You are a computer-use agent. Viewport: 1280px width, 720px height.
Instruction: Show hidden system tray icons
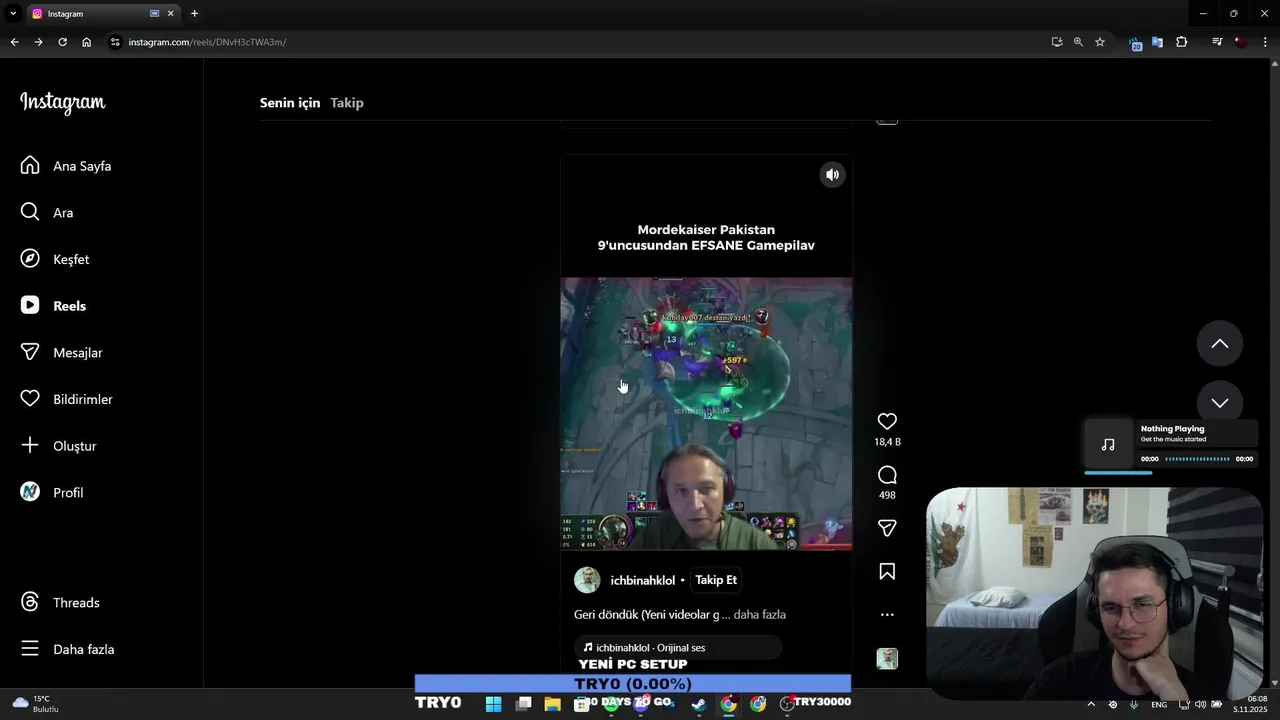(1091, 705)
